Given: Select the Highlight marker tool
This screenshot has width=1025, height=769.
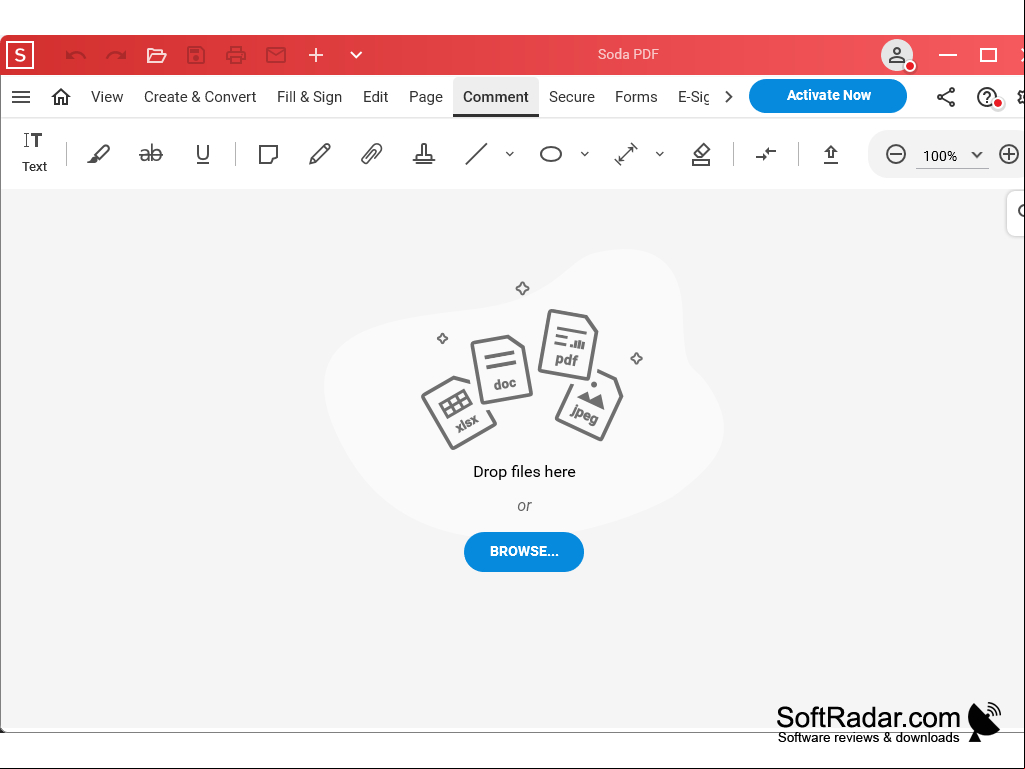Looking at the screenshot, I should point(99,154).
